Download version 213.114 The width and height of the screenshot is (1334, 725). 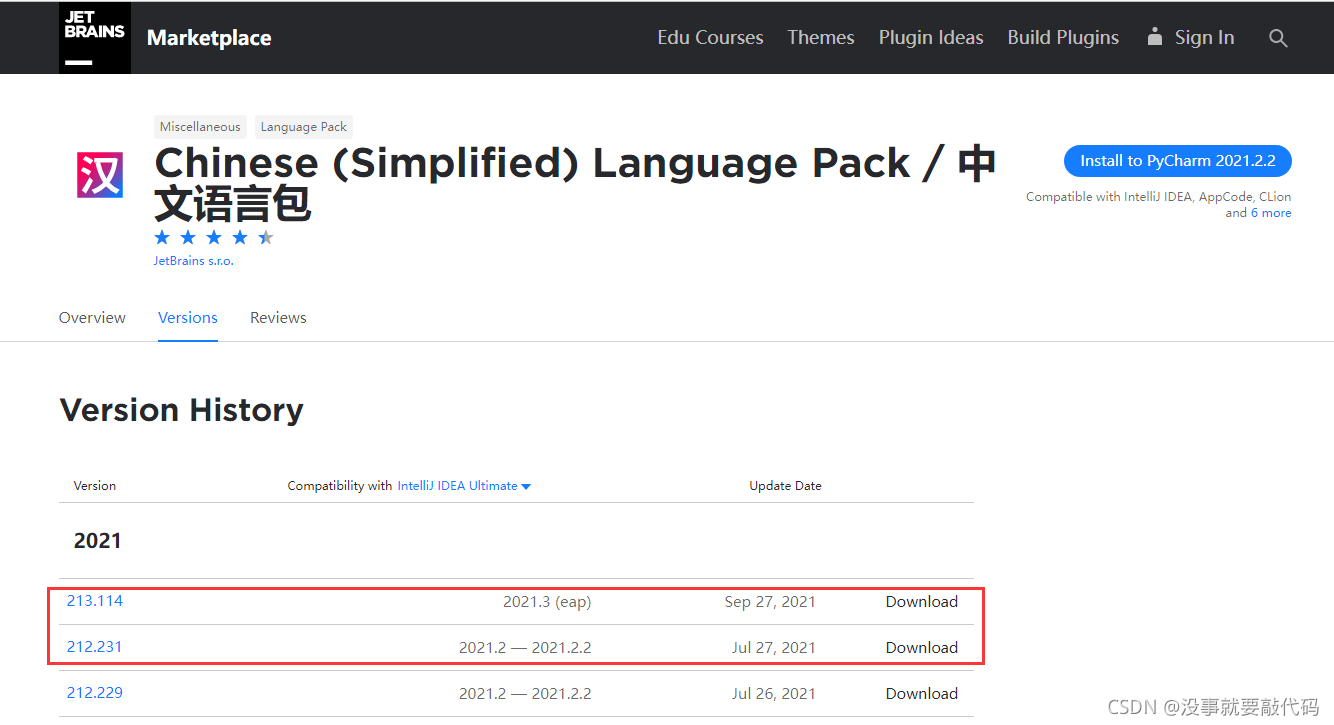point(921,601)
